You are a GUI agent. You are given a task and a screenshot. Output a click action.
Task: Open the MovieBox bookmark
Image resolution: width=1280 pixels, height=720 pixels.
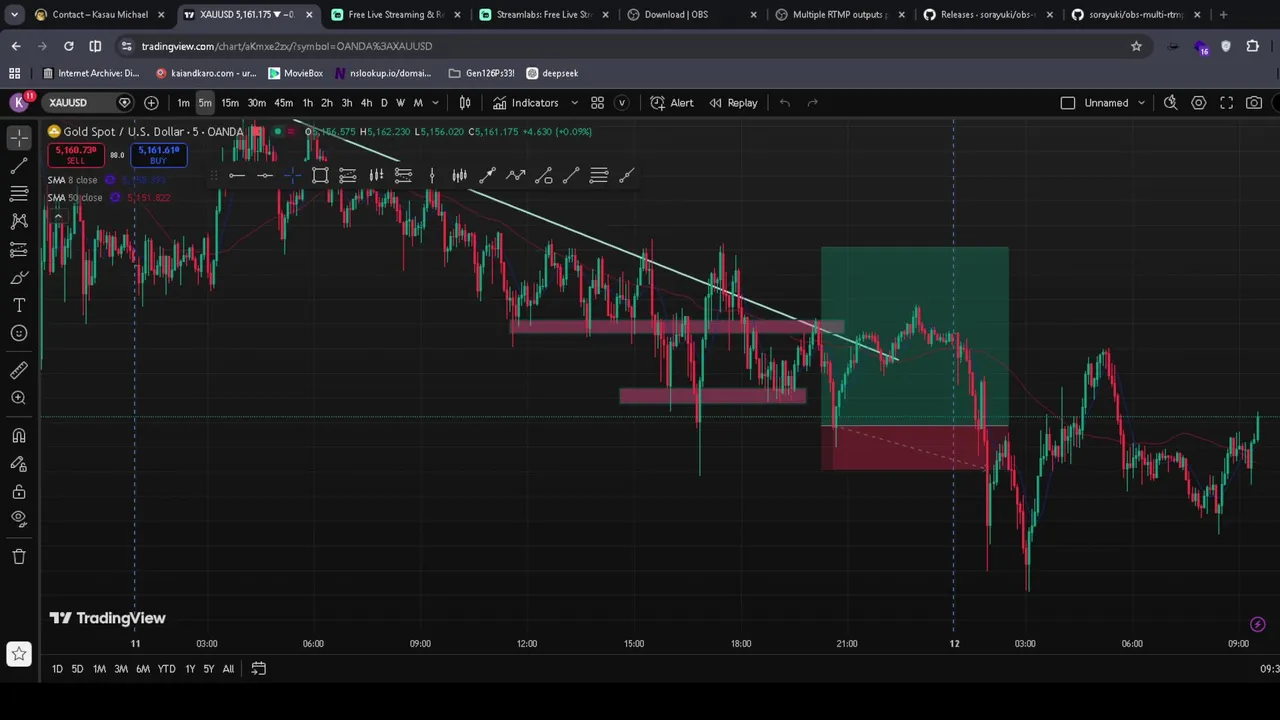(x=295, y=73)
